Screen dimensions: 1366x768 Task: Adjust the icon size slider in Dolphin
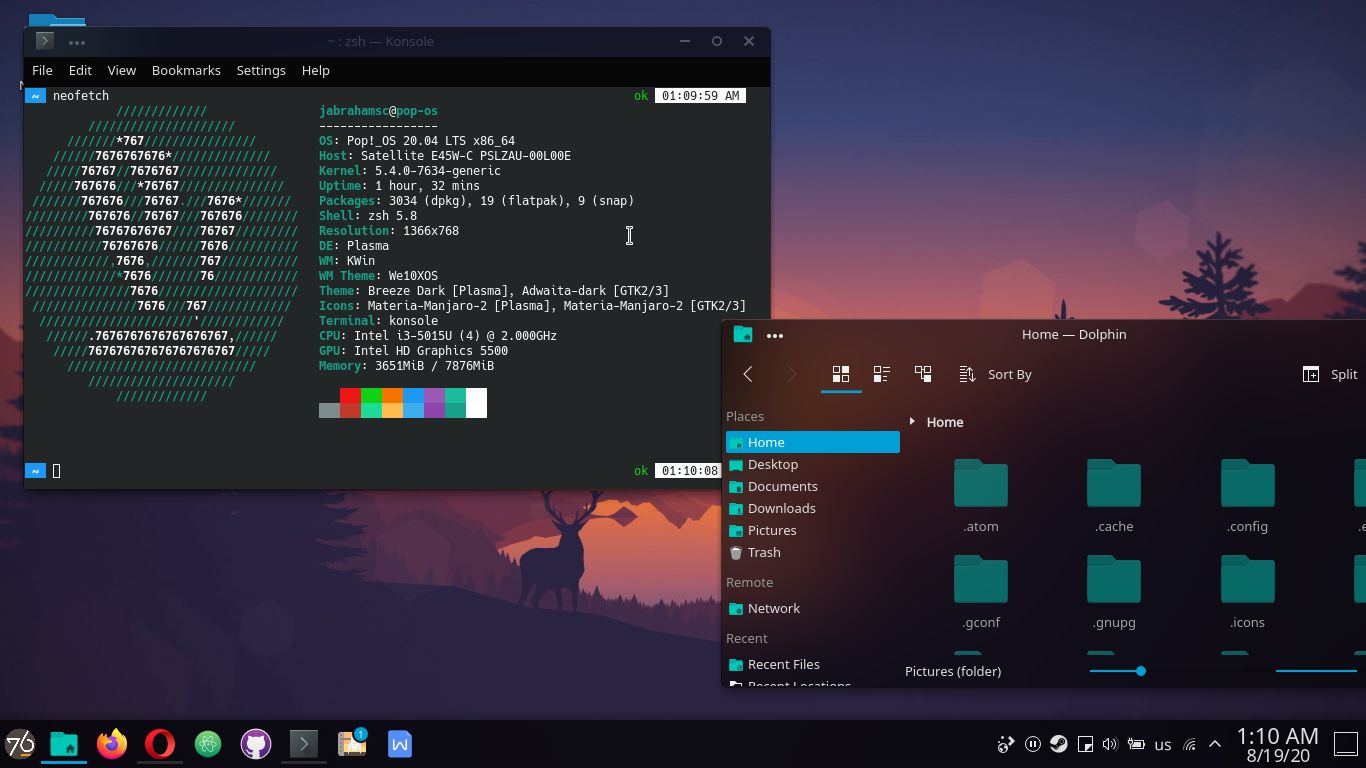[1143, 671]
